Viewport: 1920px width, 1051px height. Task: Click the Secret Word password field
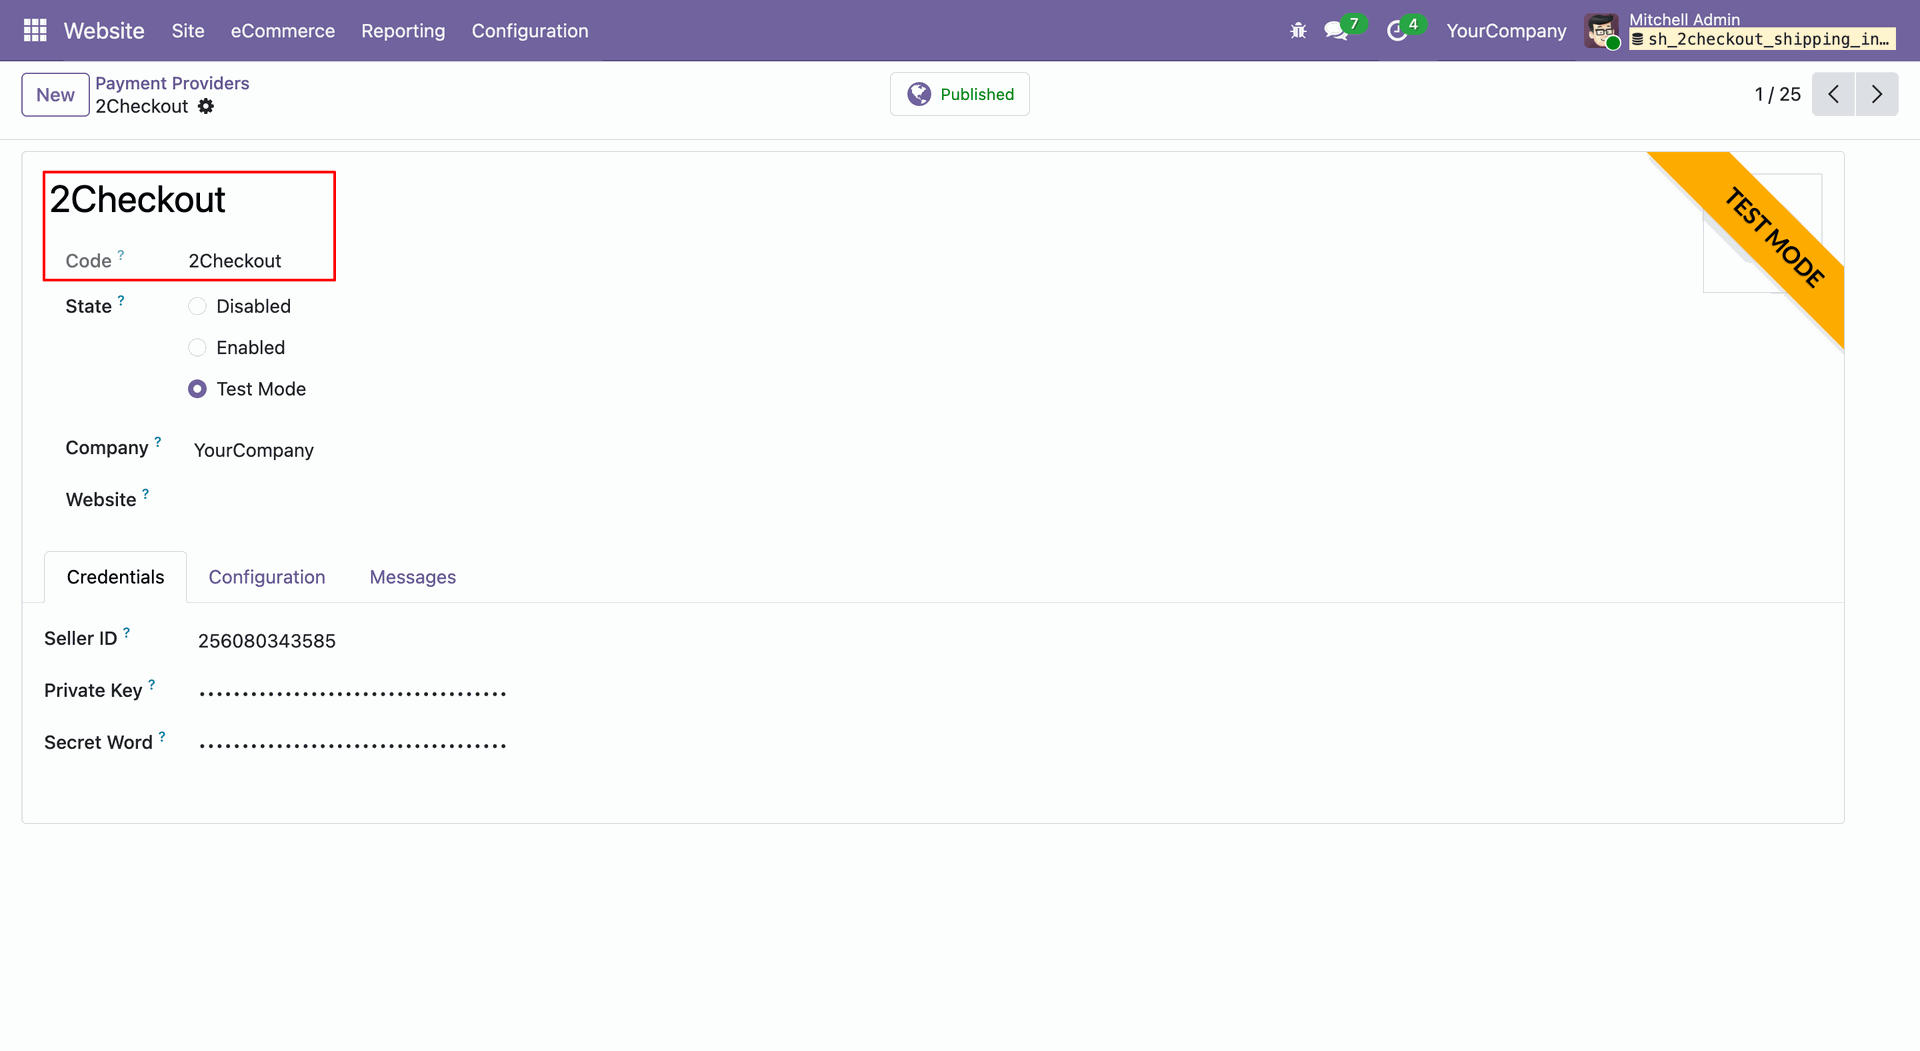352,745
